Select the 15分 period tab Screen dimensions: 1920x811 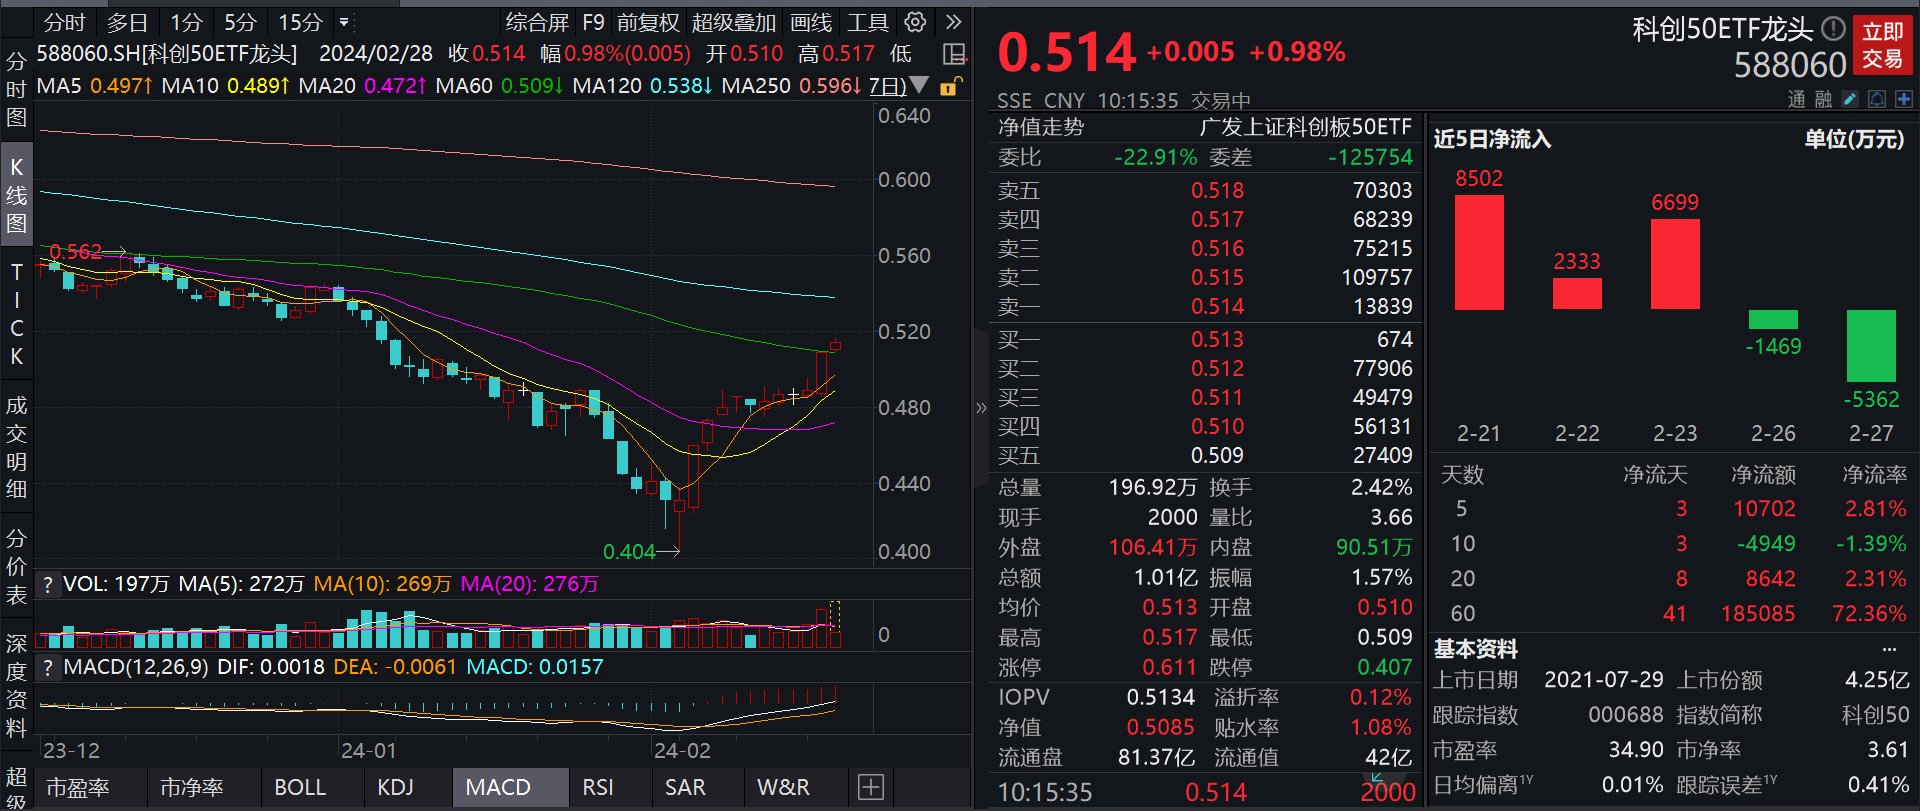[300, 22]
